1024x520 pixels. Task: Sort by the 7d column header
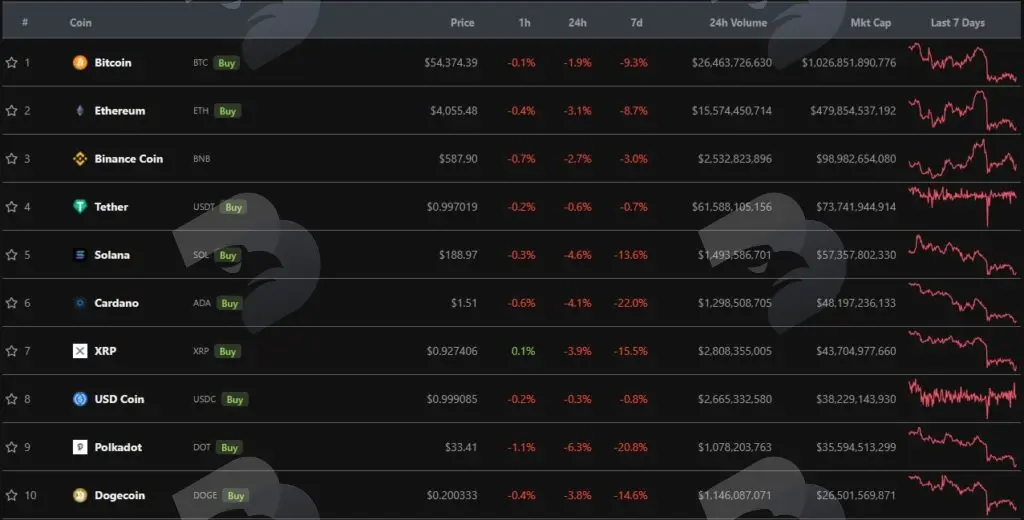pos(636,22)
